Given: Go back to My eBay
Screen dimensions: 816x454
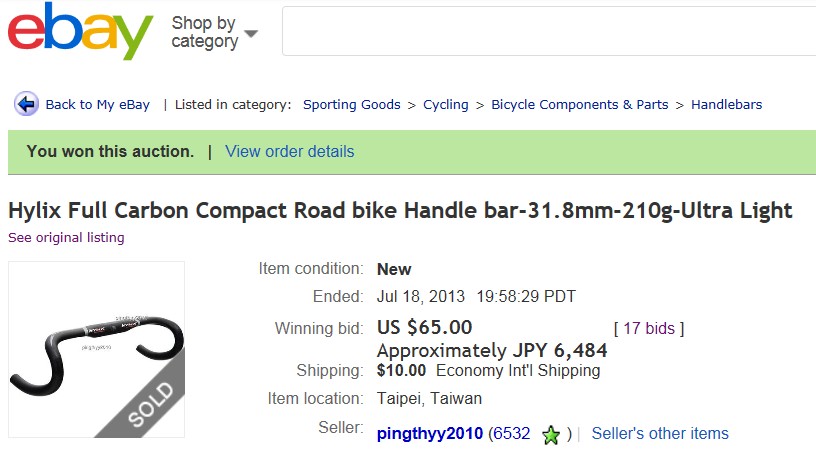Looking at the screenshot, I should tap(98, 104).
